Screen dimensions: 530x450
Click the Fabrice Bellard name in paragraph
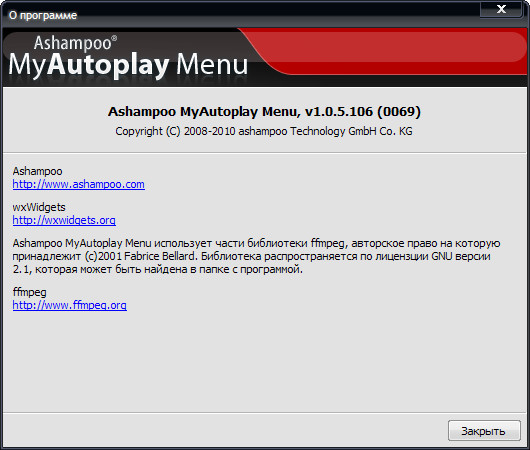point(160,256)
